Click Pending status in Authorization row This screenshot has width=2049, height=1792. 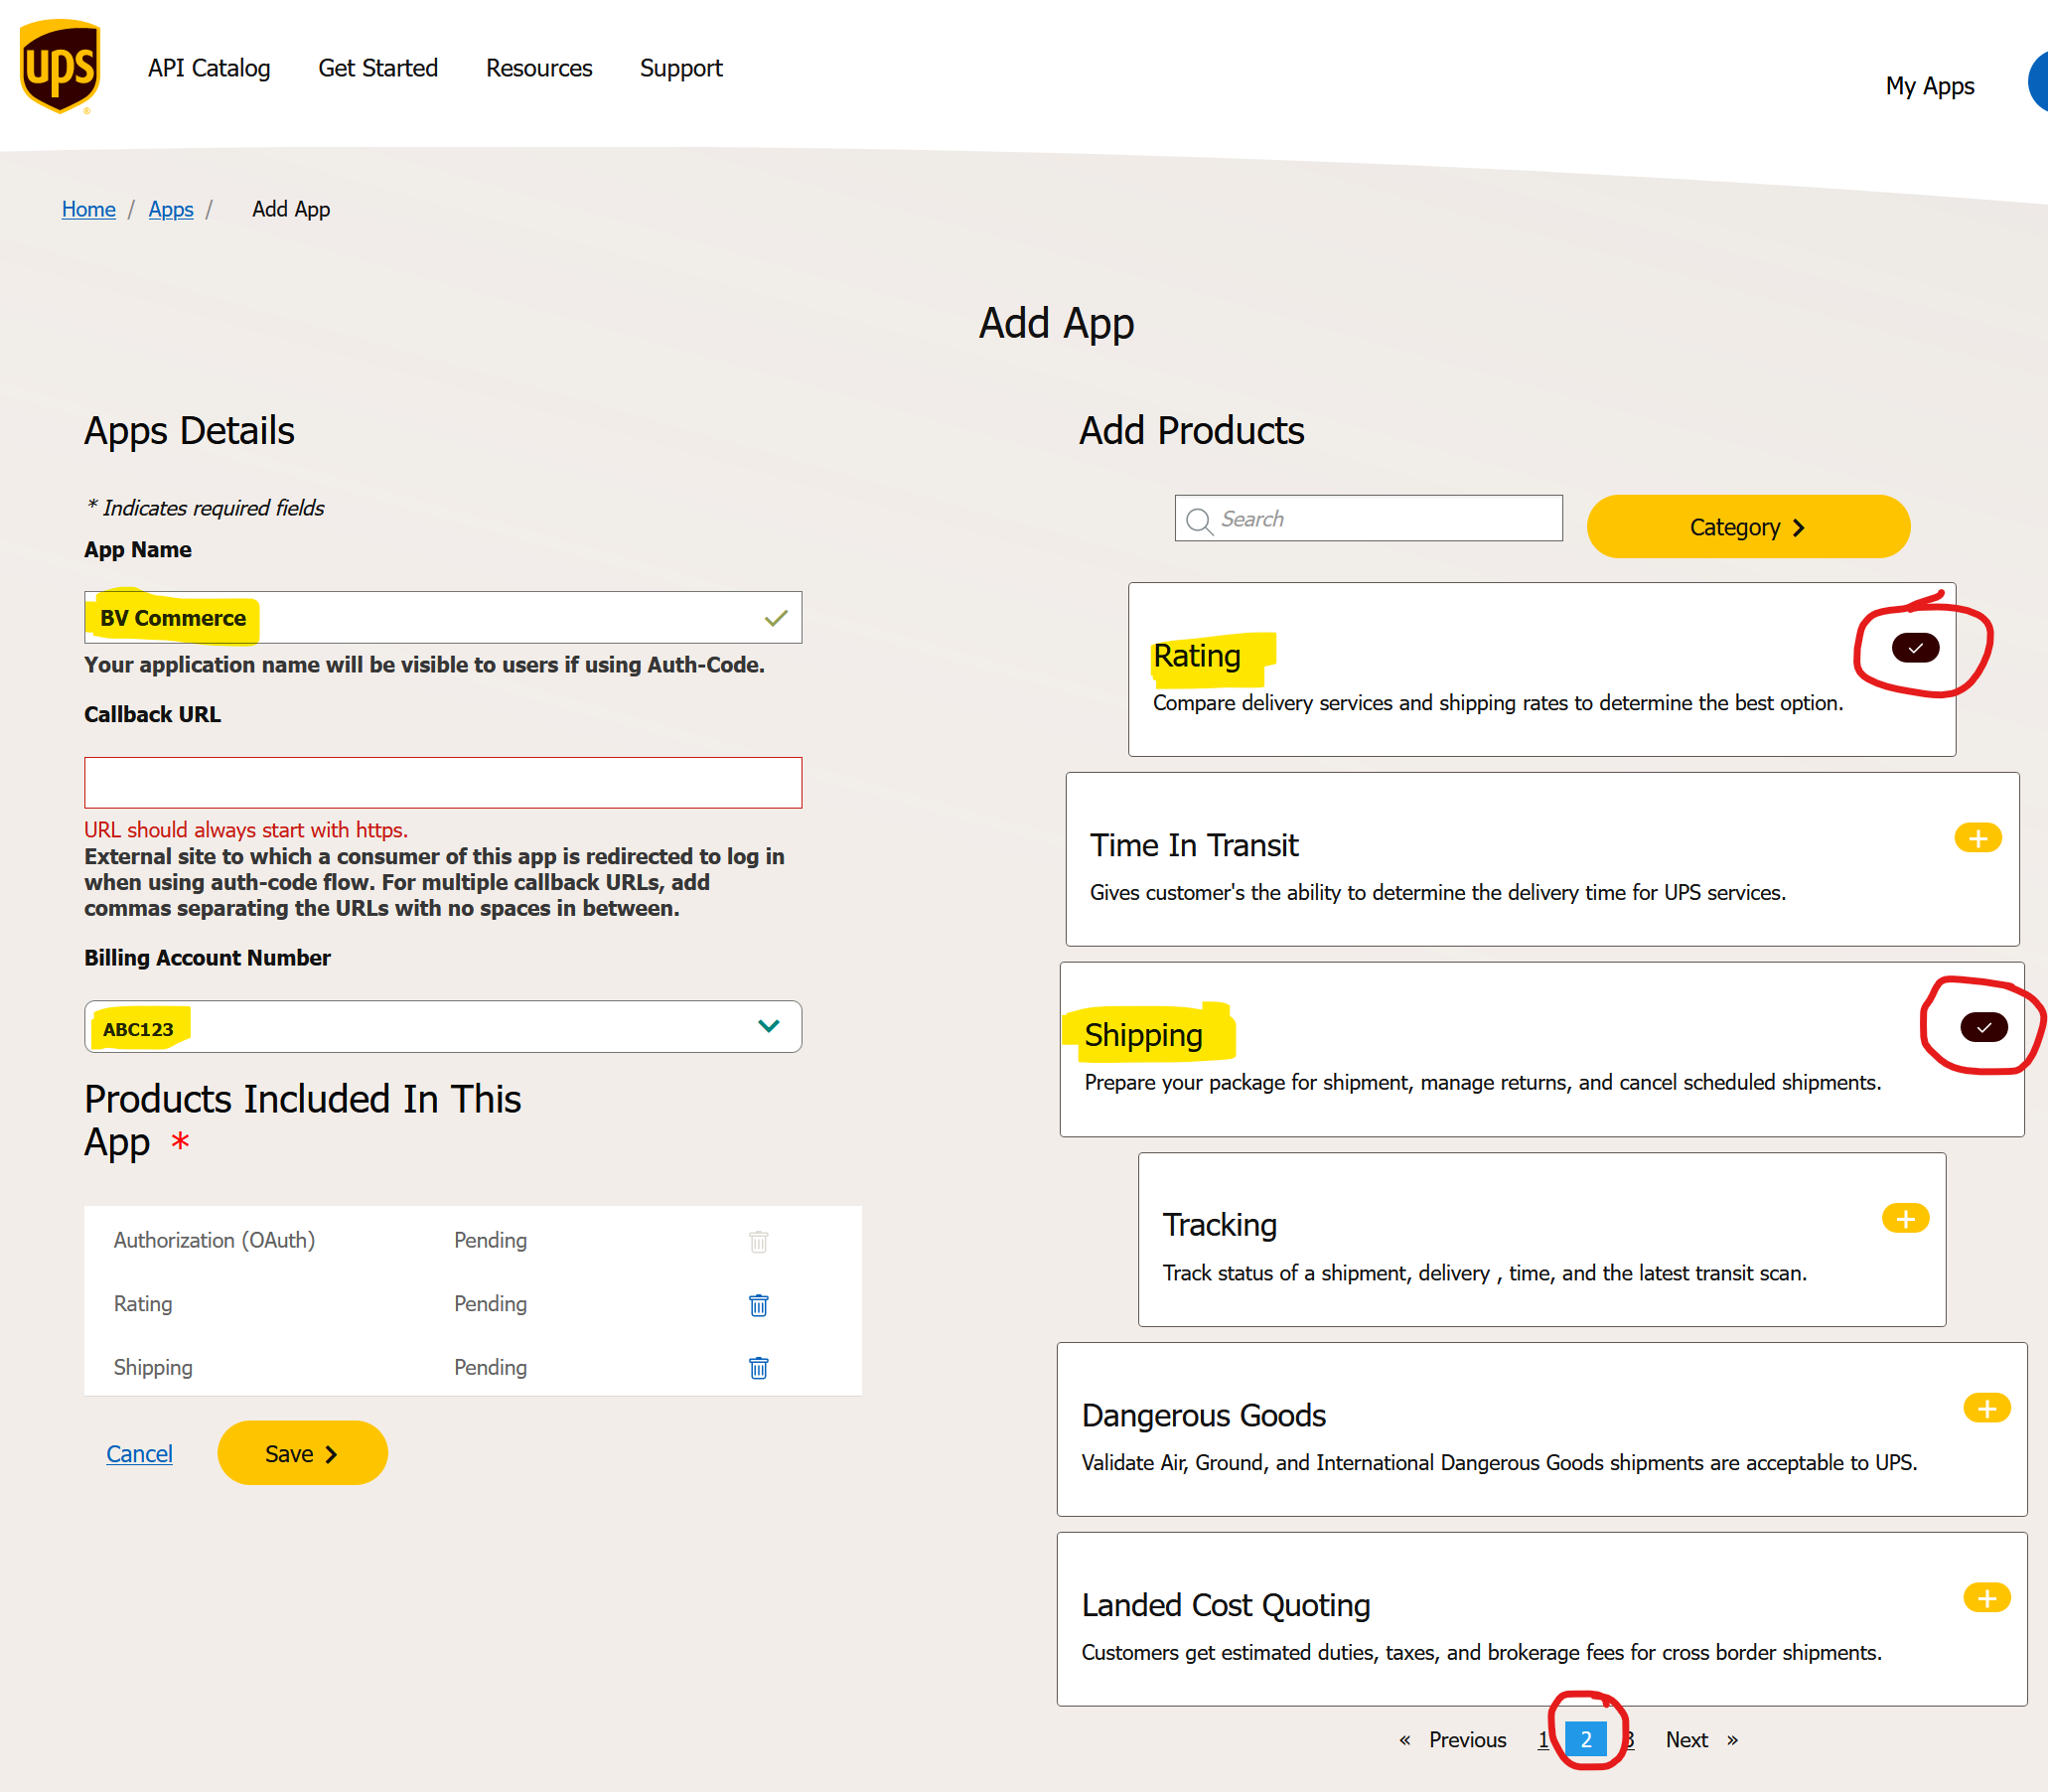490,1241
